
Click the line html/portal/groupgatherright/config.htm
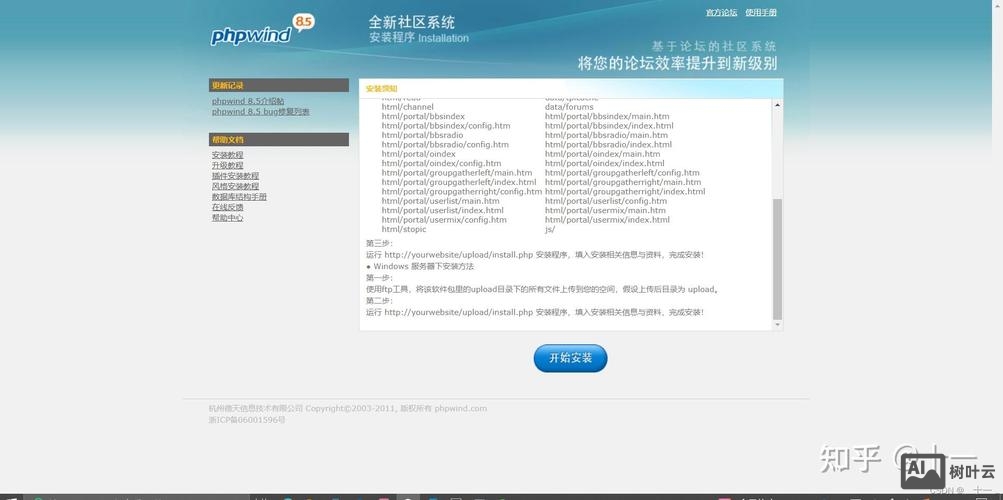pos(462,191)
